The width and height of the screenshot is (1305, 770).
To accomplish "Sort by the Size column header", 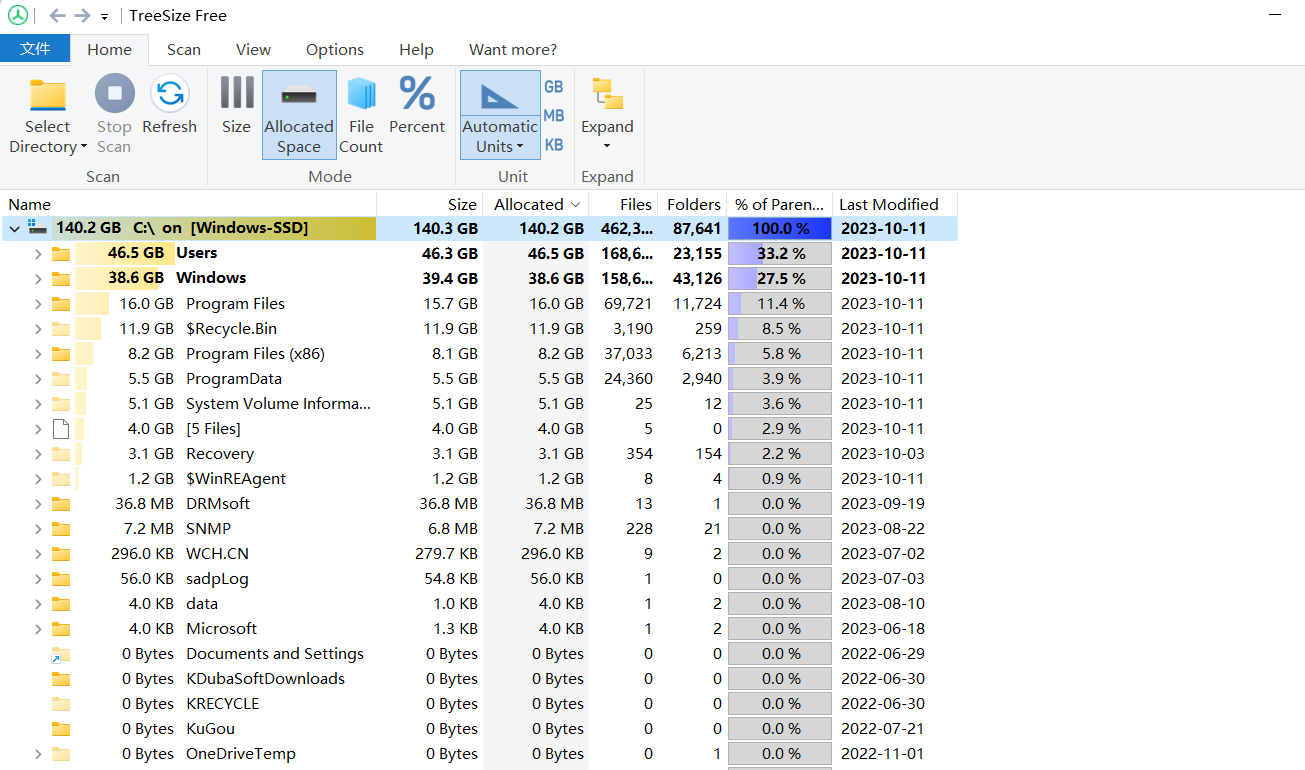I will point(430,204).
